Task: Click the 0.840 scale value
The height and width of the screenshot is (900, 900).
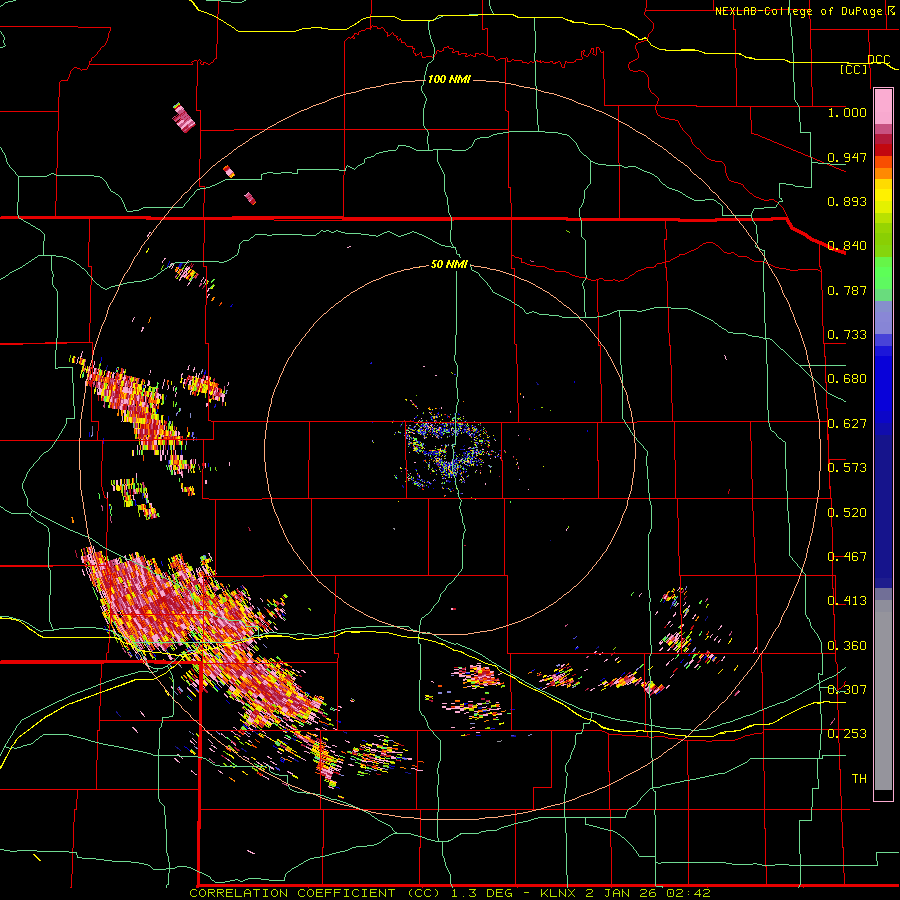Action: click(x=847, y=246)
